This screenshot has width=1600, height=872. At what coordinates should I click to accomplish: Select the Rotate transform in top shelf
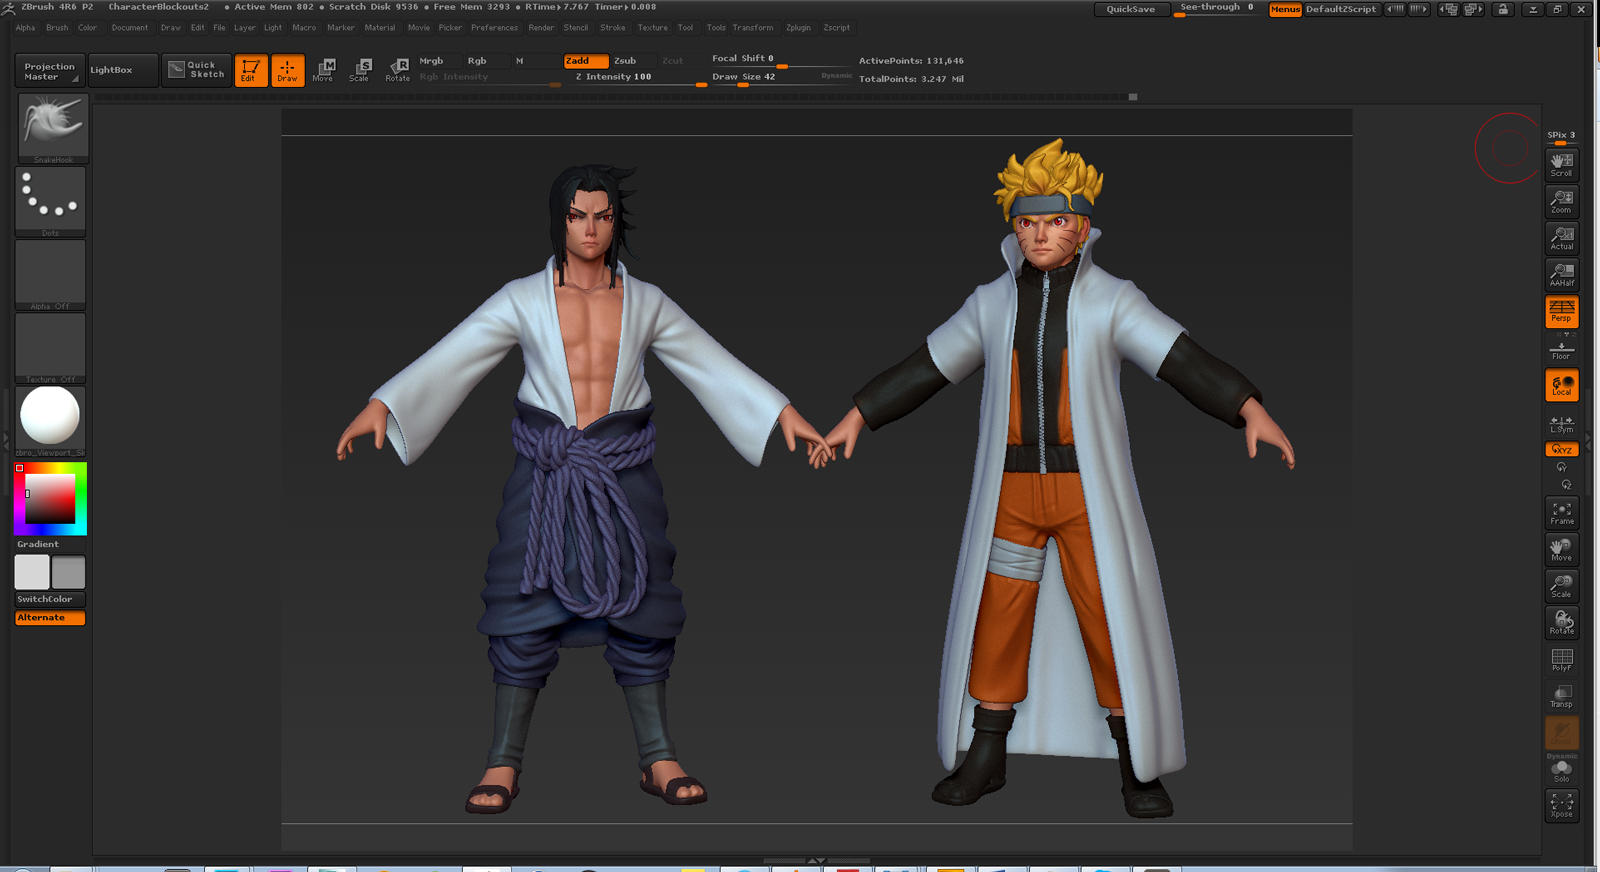(397, 70)
